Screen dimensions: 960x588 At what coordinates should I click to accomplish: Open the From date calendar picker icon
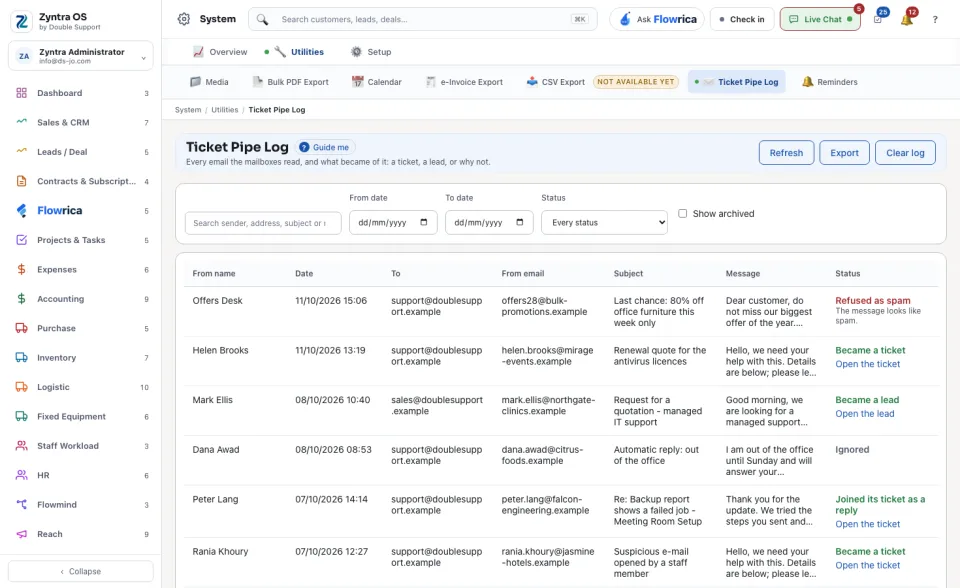424,222
